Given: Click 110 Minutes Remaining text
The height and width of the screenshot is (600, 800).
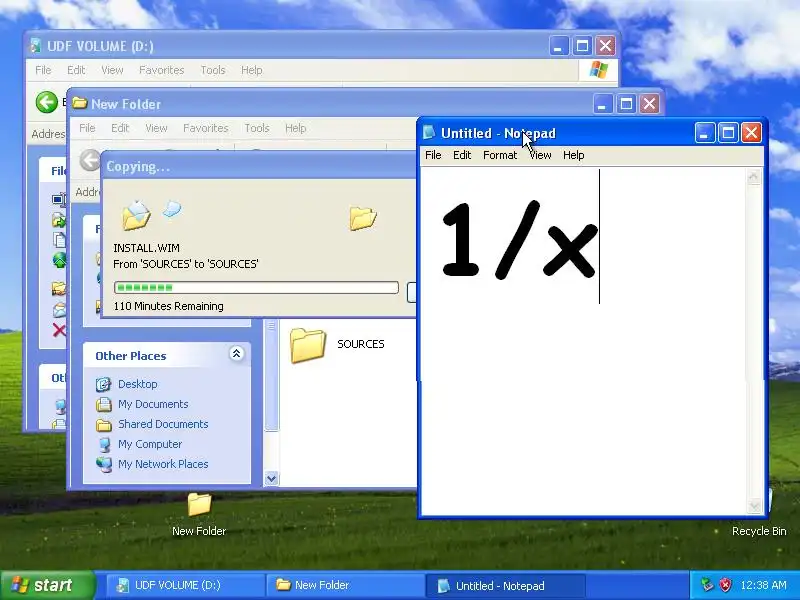Looking at the screenshot, I should (x=168, y=306).
